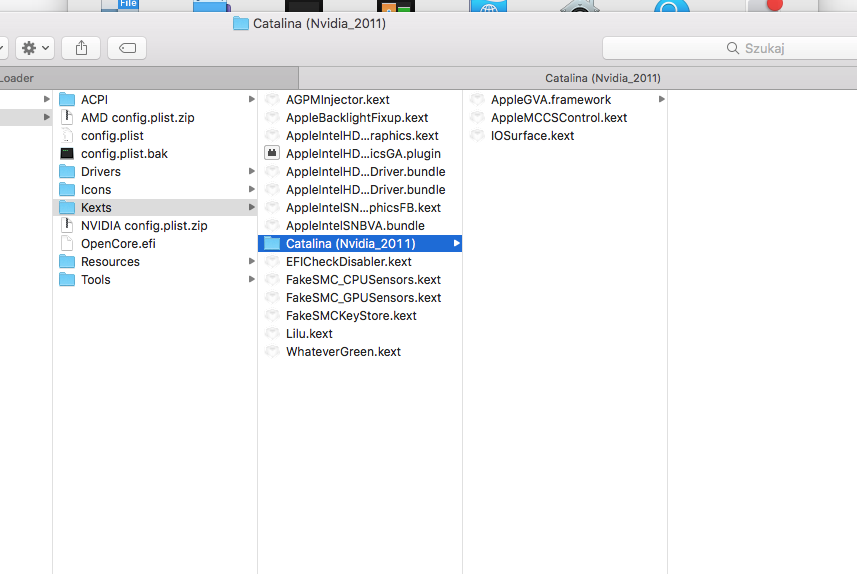
Task: Select the Catalina (Nvidia_2011) folder icon in list
Action: click(x=272, y=244)
